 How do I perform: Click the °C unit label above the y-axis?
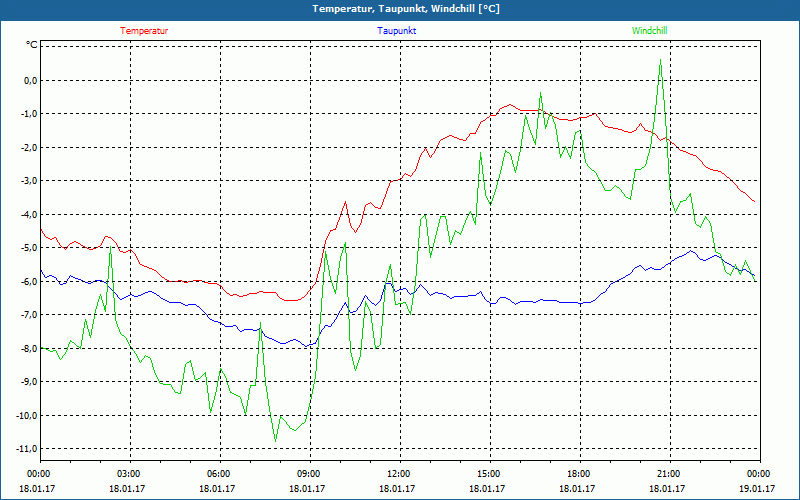point(31,45)
